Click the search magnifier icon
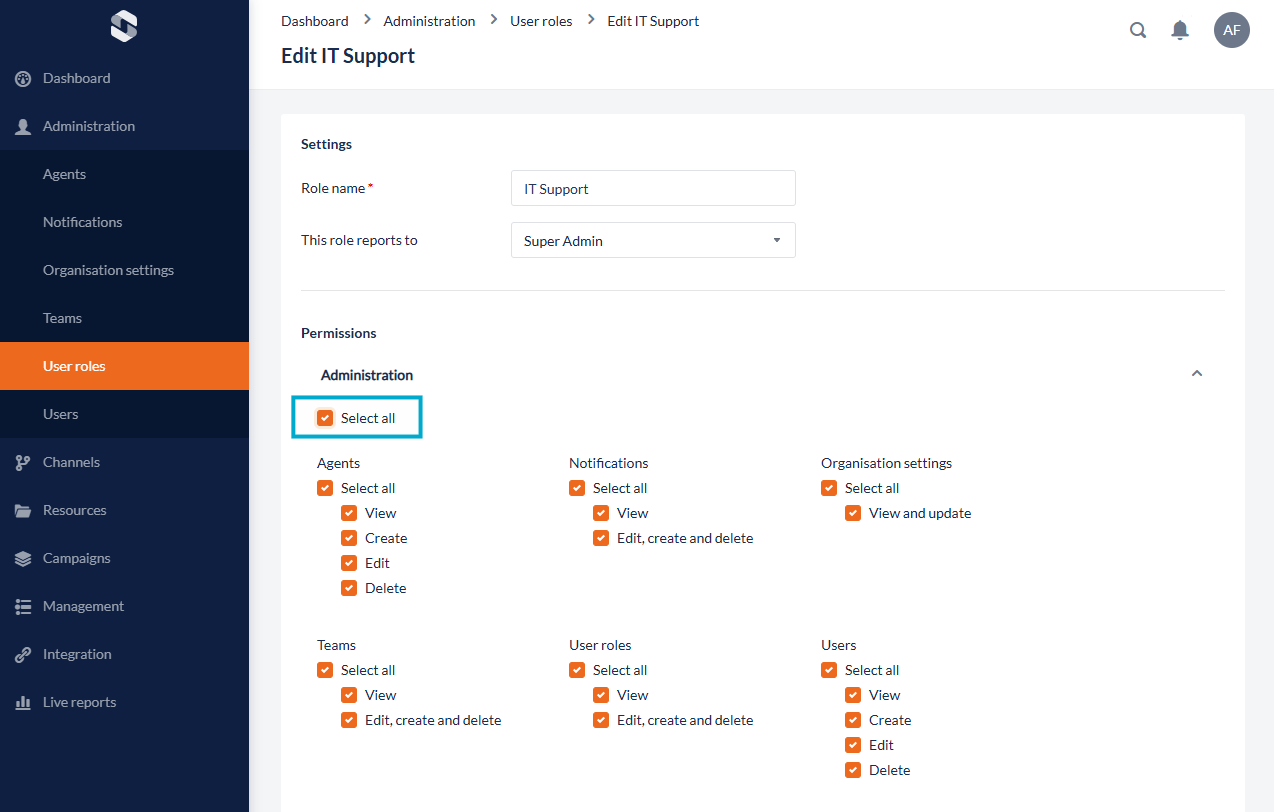The width and height of the screenshot is (1274, 812). tap(1138, 30)
